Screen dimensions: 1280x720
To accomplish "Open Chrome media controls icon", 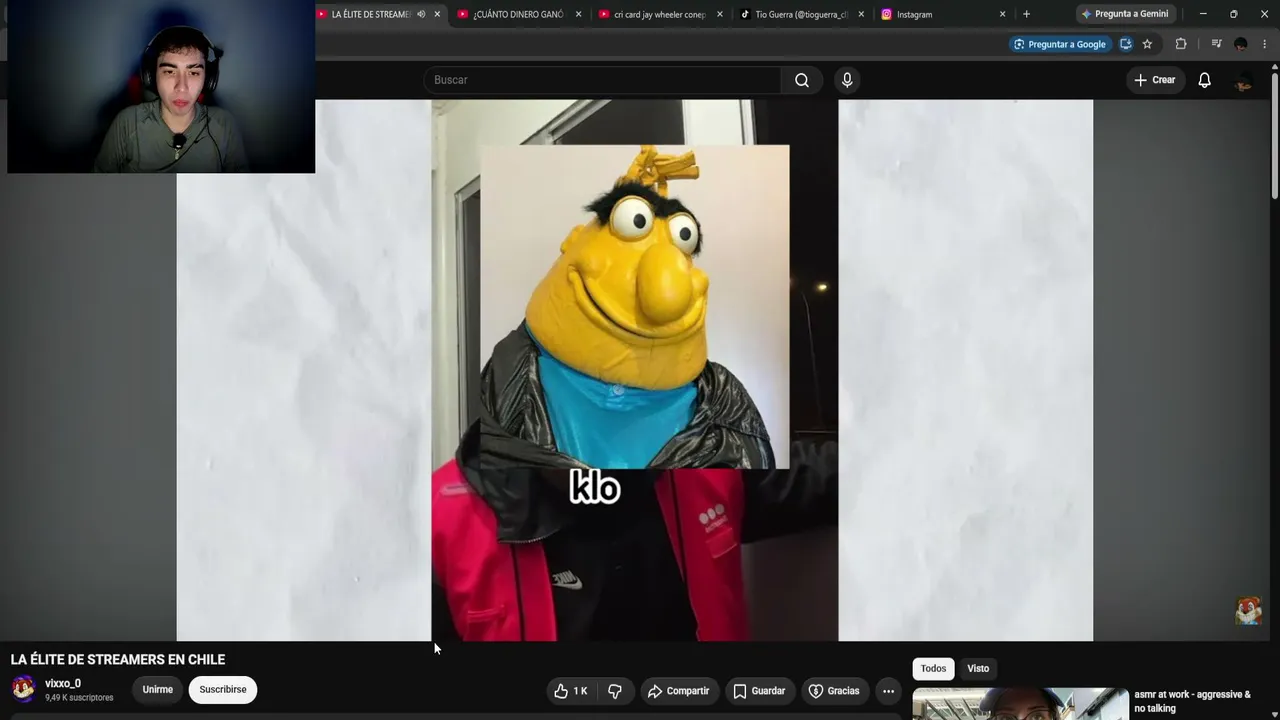I will click(x=1216, y=44).
